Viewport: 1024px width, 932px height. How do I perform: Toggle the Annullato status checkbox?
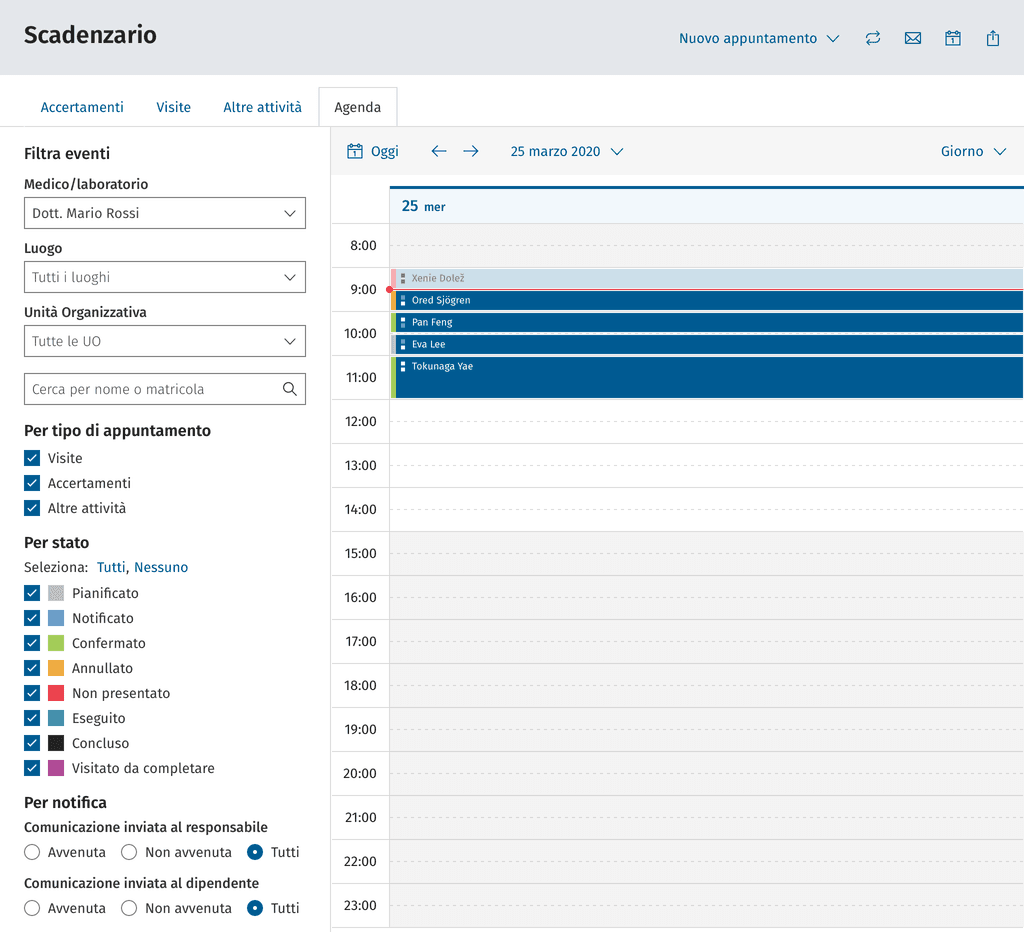[x=32, y=668]
